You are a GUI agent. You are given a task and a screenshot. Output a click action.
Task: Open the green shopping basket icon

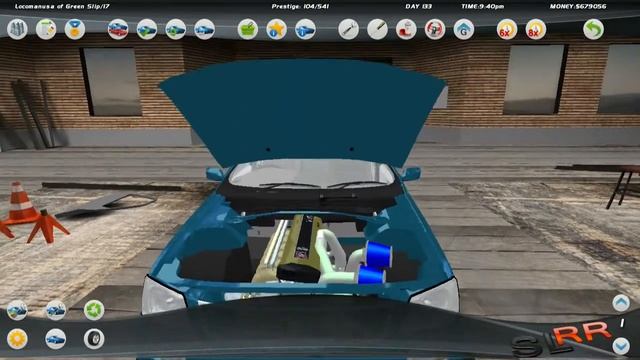click(x=248, y=29)
